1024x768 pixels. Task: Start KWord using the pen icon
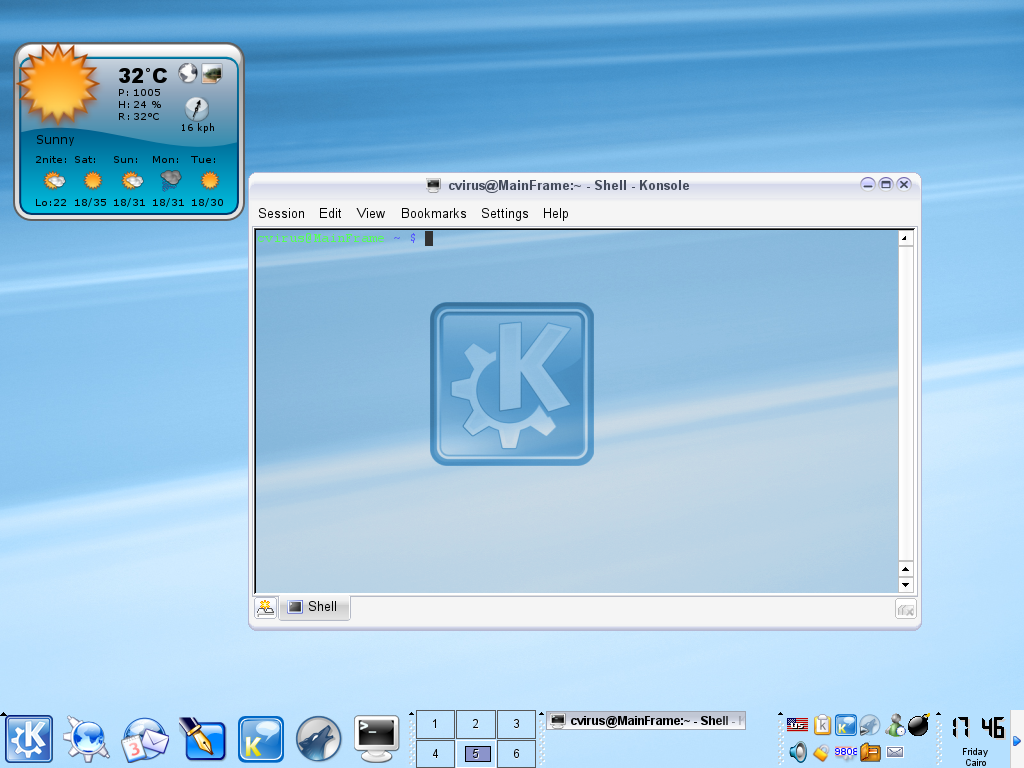tap(204, 738)
